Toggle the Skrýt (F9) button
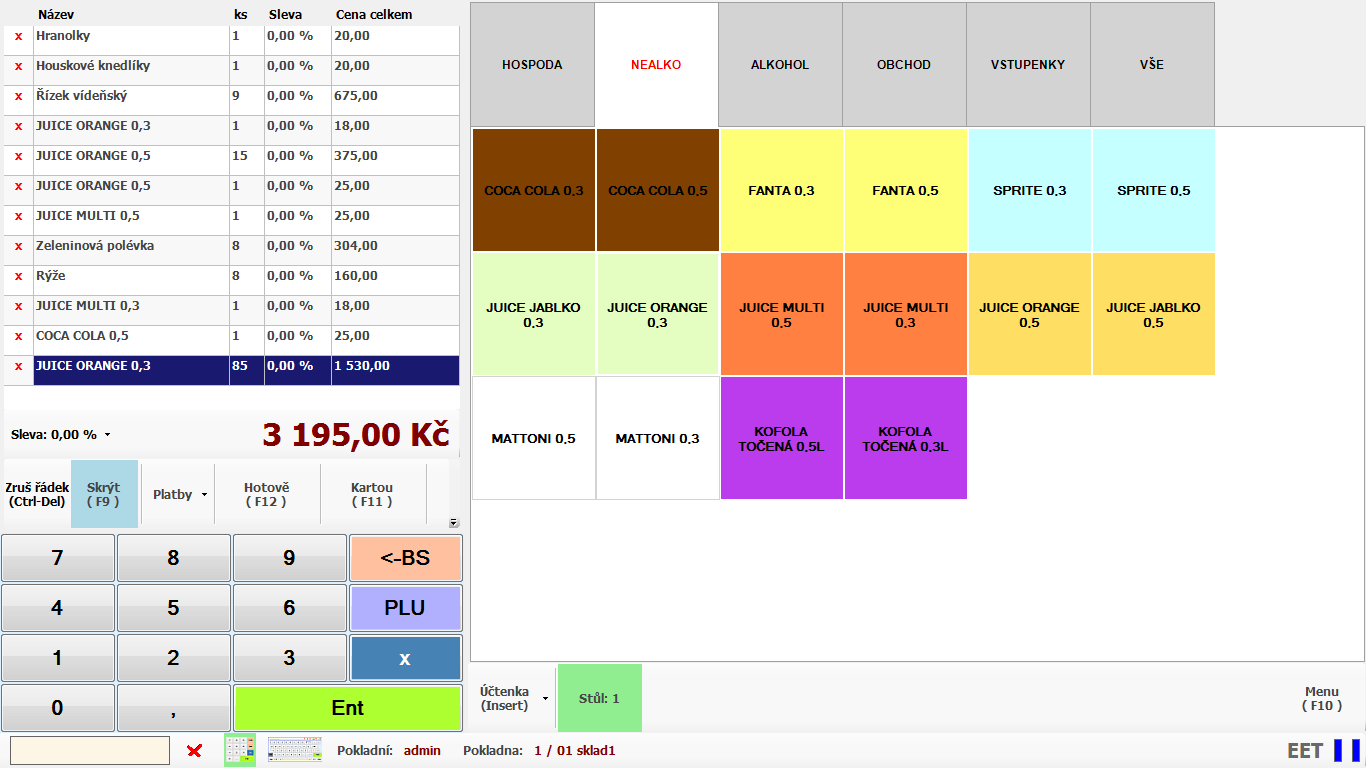Viewport: 1366px width, 768px height. (x=104, y=494)
